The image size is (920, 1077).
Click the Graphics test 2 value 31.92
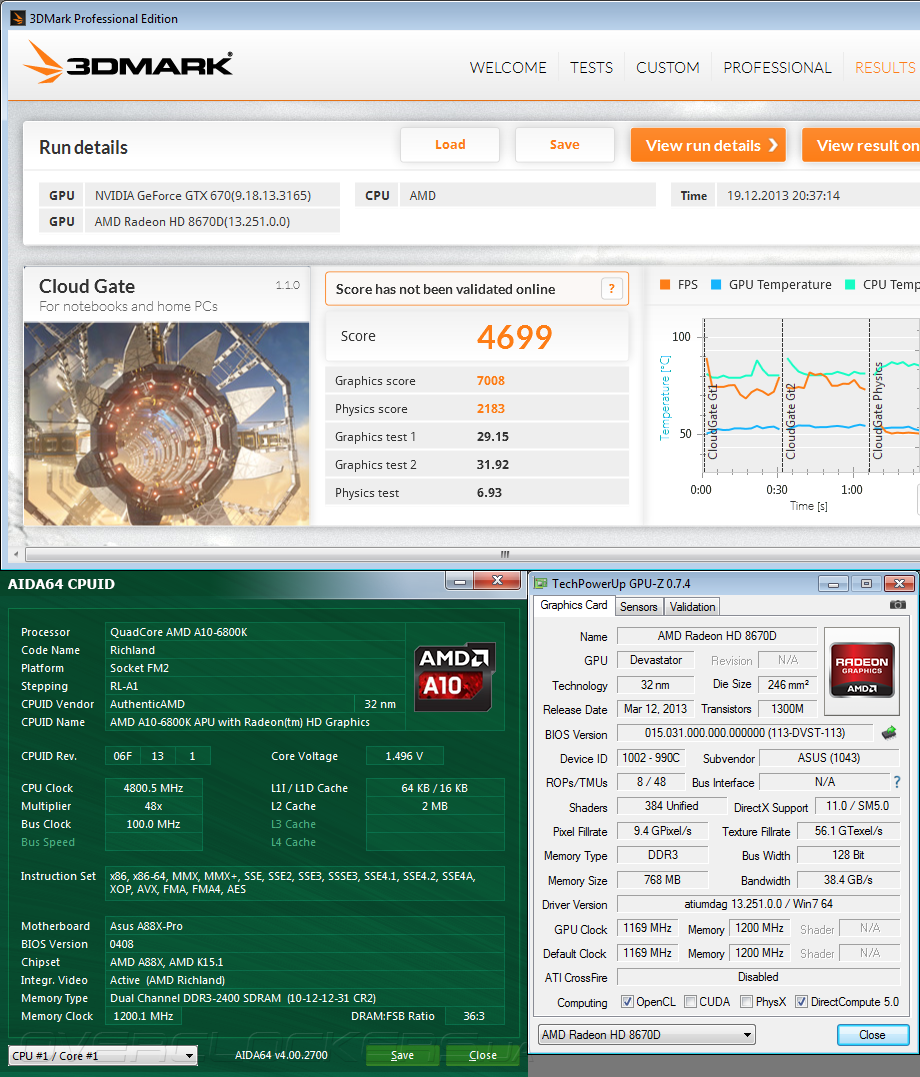(x=493, y=465)
